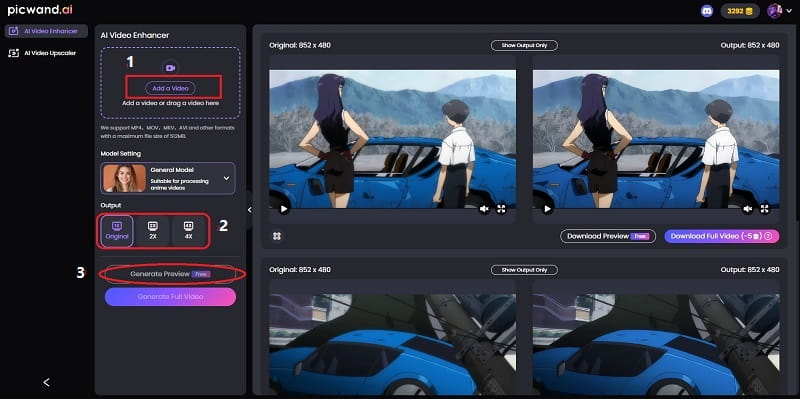Click the compare layout icon below first video

(277, 236)
